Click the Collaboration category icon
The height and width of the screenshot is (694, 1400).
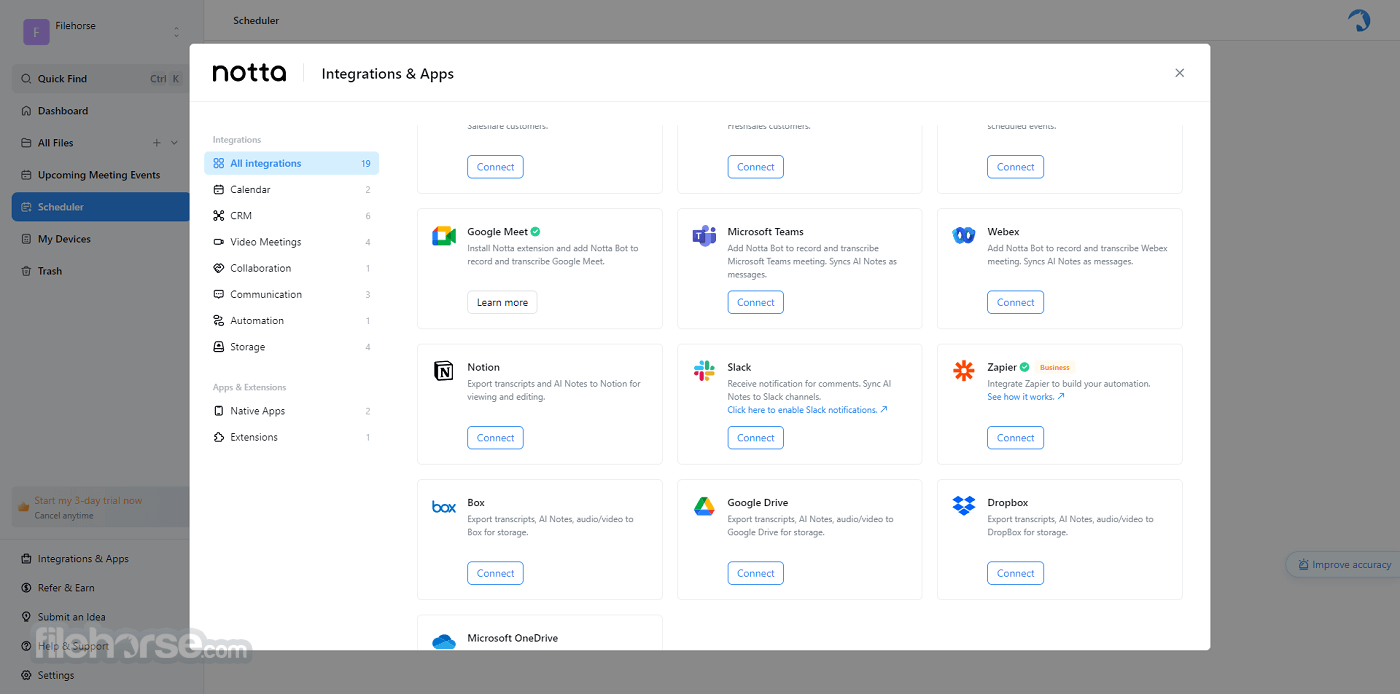219,268
